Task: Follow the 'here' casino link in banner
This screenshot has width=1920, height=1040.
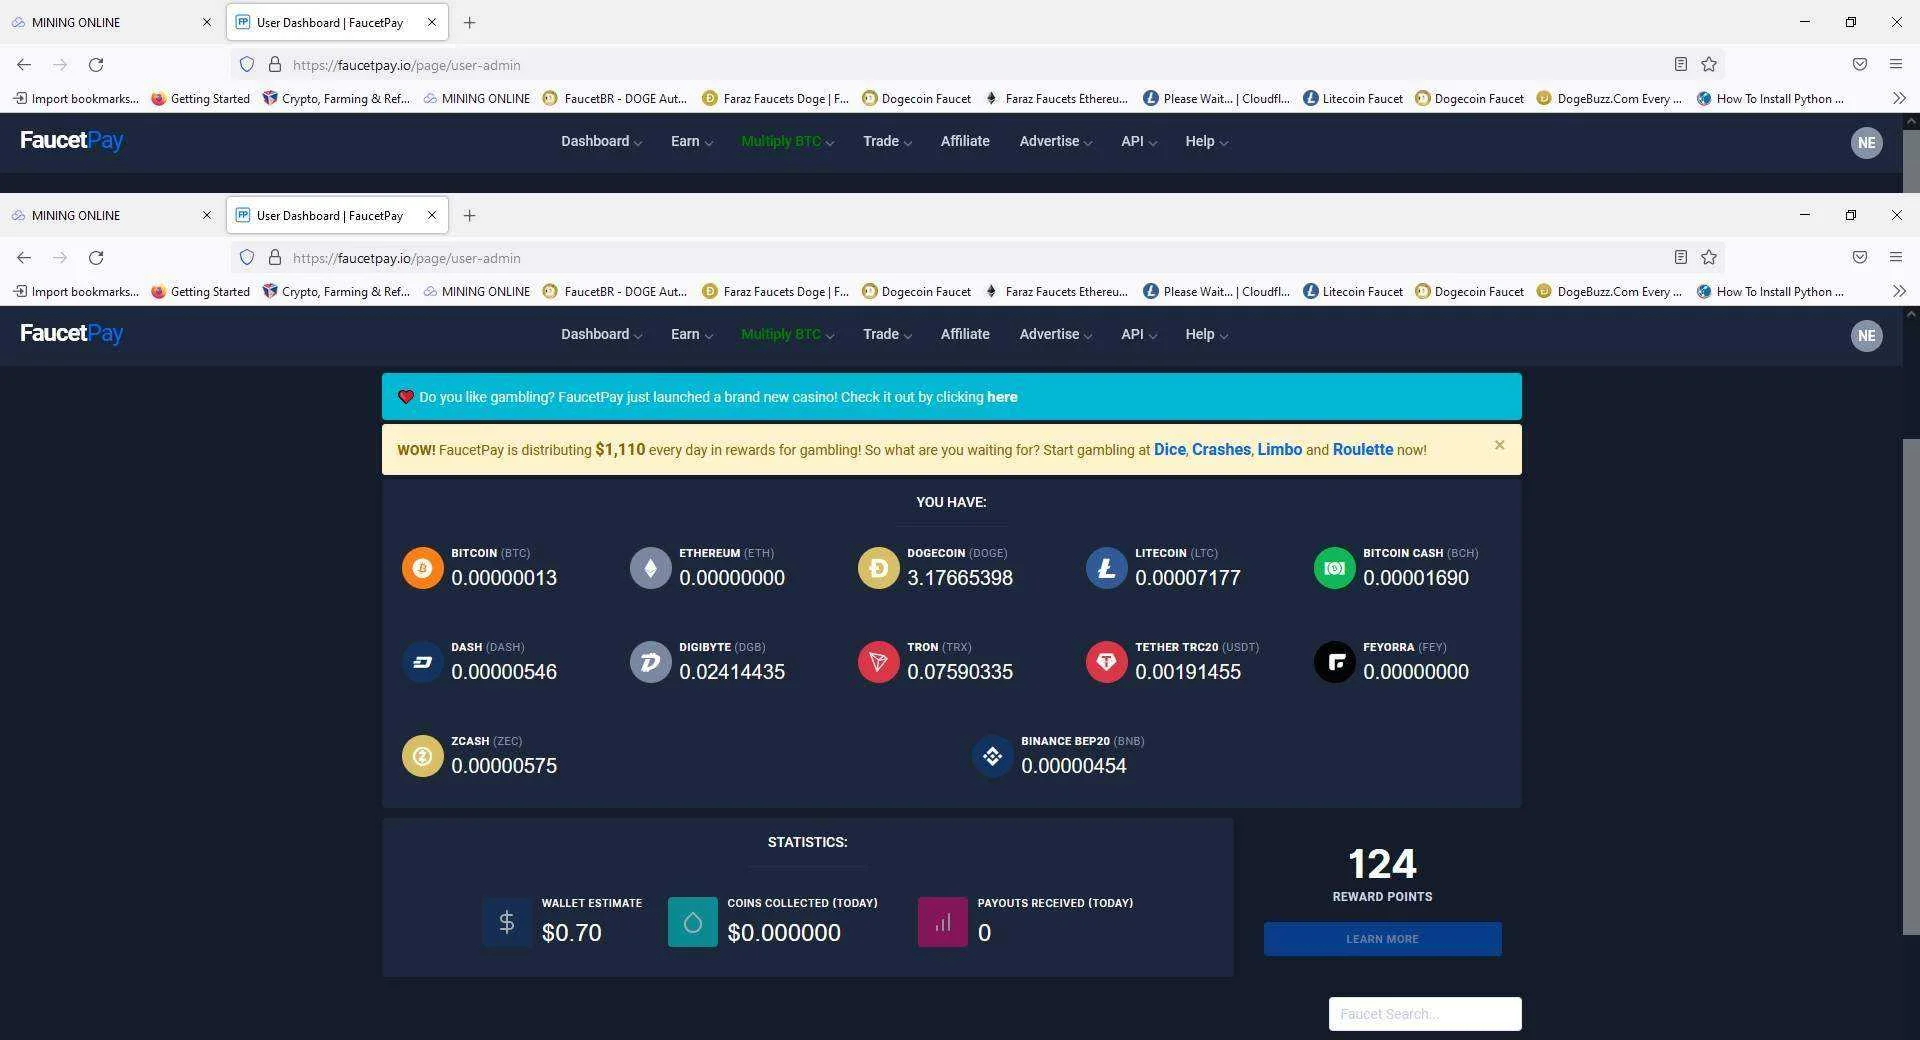Action: 1002,397
